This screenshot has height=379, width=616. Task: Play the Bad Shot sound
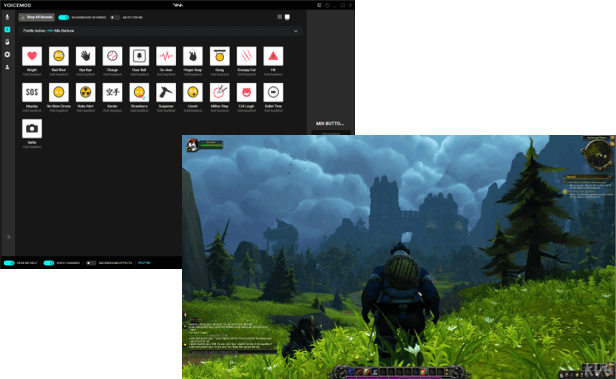(x=59, y=56)
